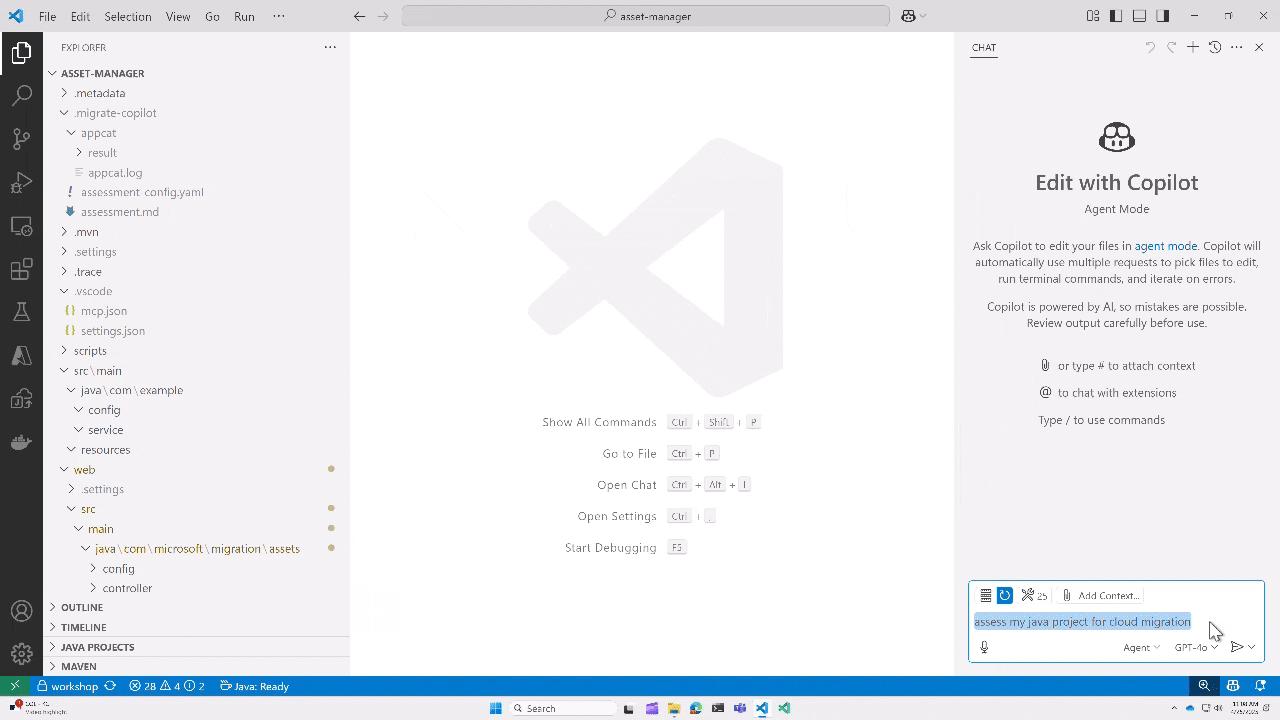Image resolution: width=1280 pixels, height=720 pixels.
Task: Click the chat list icon beside refresh
Action: click(x=985, y=595)
